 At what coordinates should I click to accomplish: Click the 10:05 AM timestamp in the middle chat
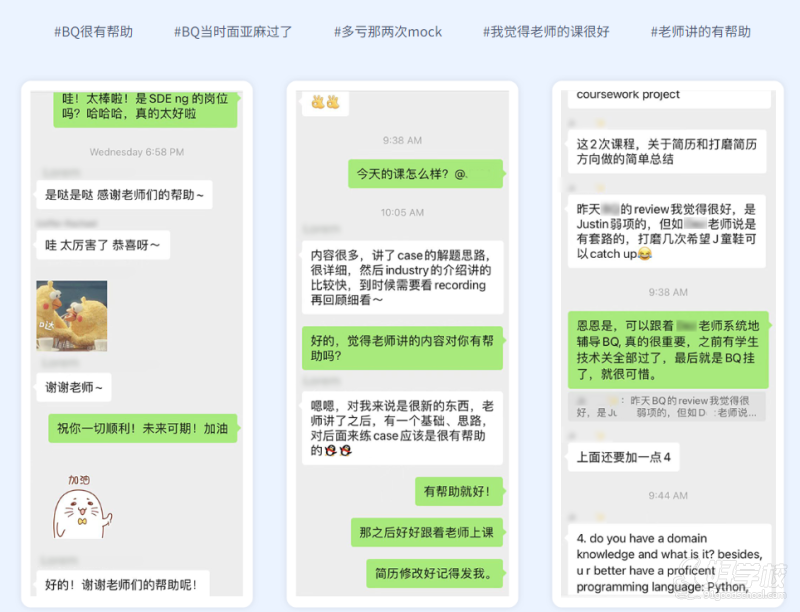402,212
